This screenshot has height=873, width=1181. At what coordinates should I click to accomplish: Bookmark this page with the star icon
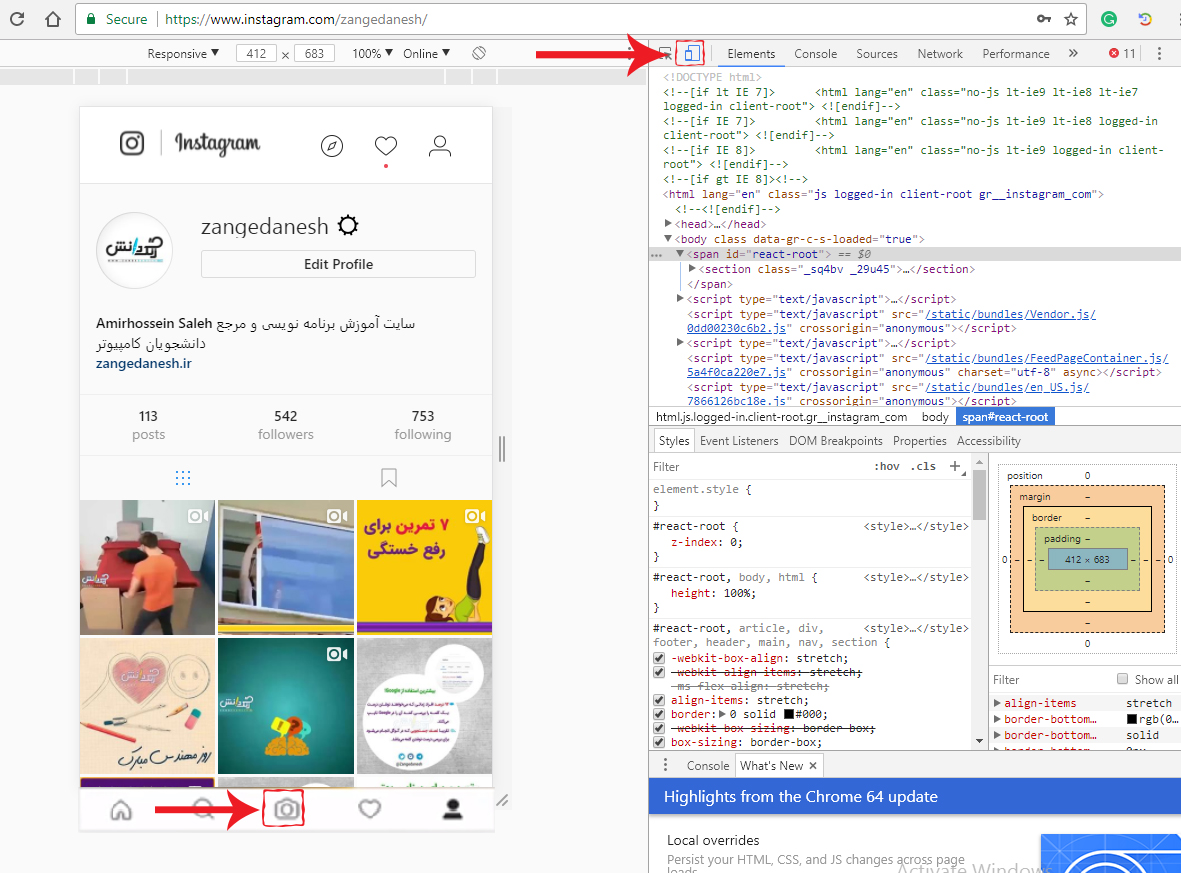coord(1071,19)
